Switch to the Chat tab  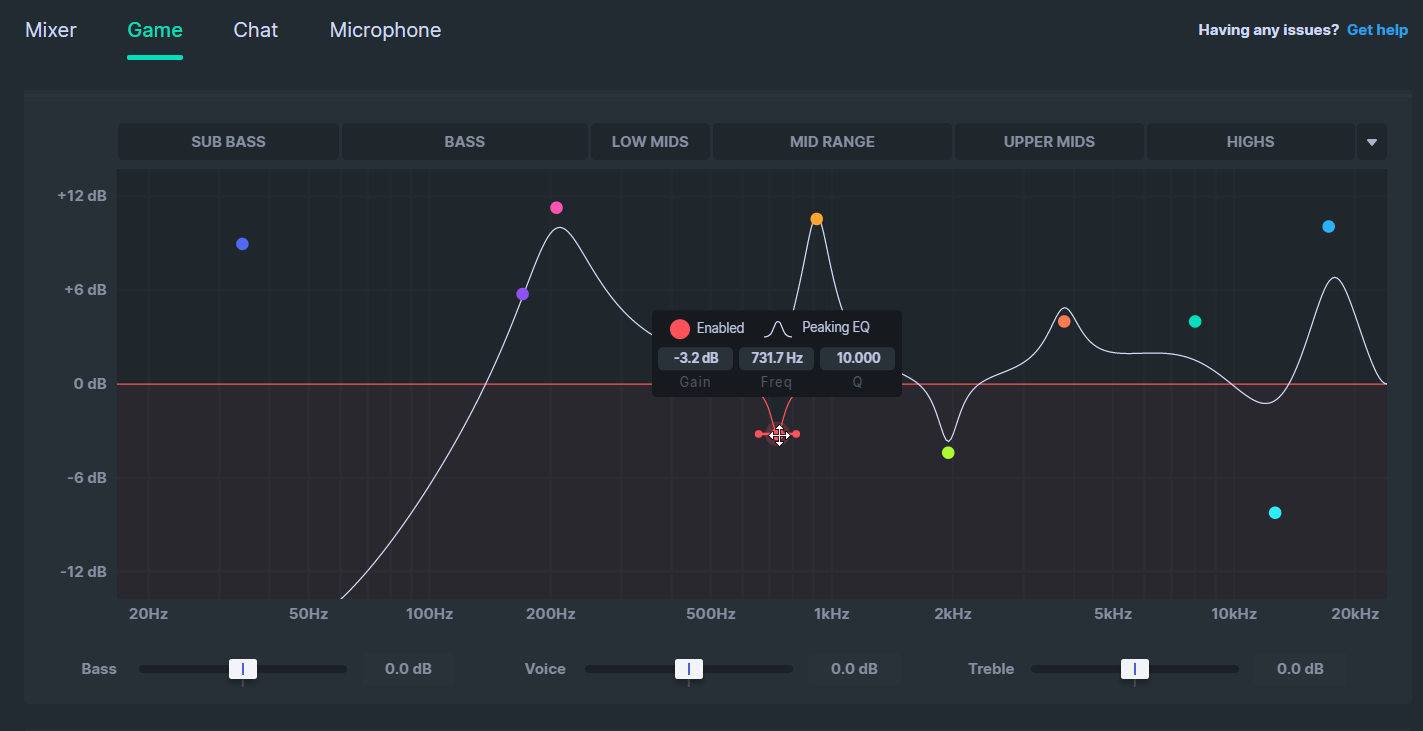(x=256, y=30)
